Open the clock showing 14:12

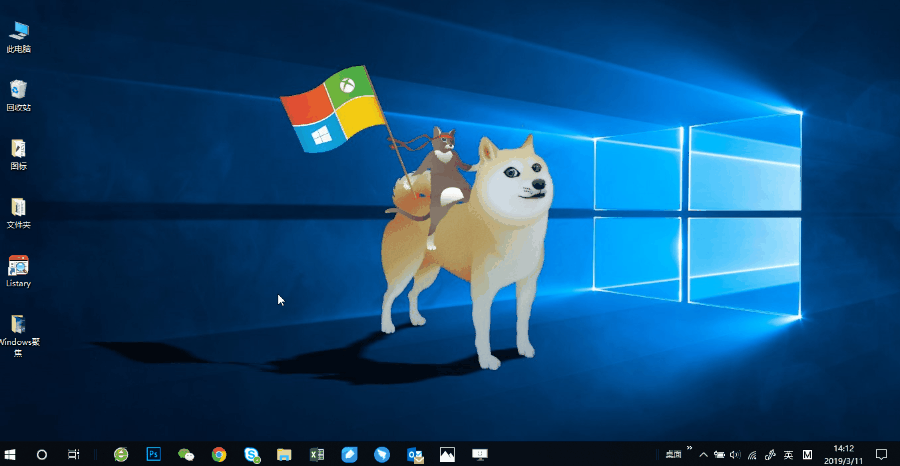click(x=844, y=455)
